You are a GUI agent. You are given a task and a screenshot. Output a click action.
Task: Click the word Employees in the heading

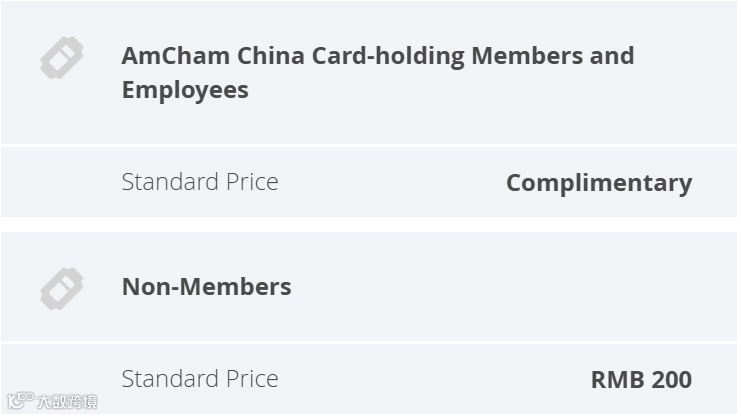tap(185, 90)
